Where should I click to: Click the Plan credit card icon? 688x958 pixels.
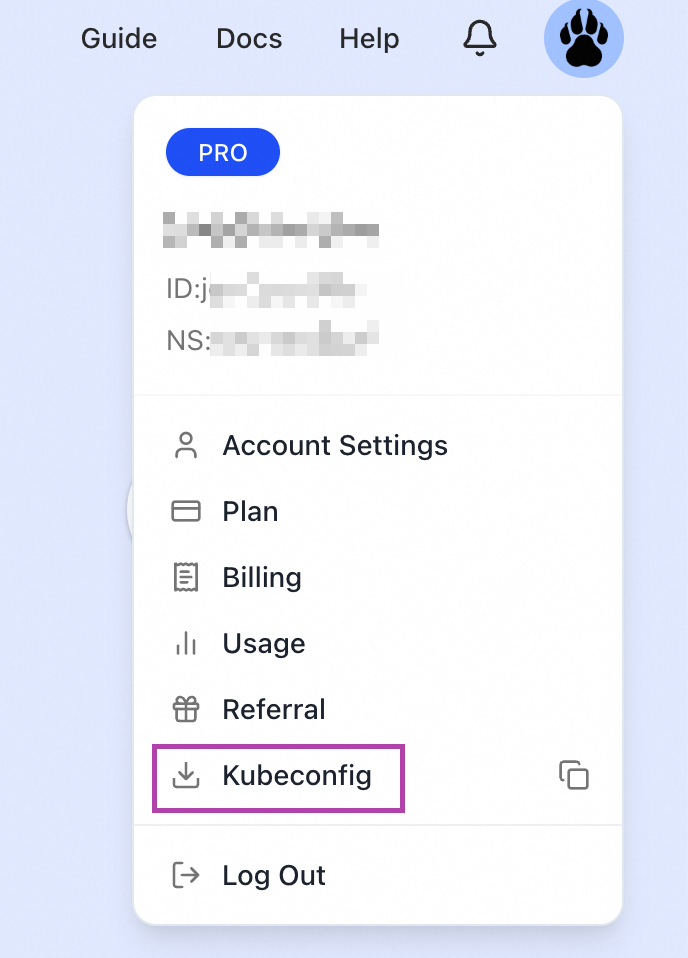coord(186,511)
